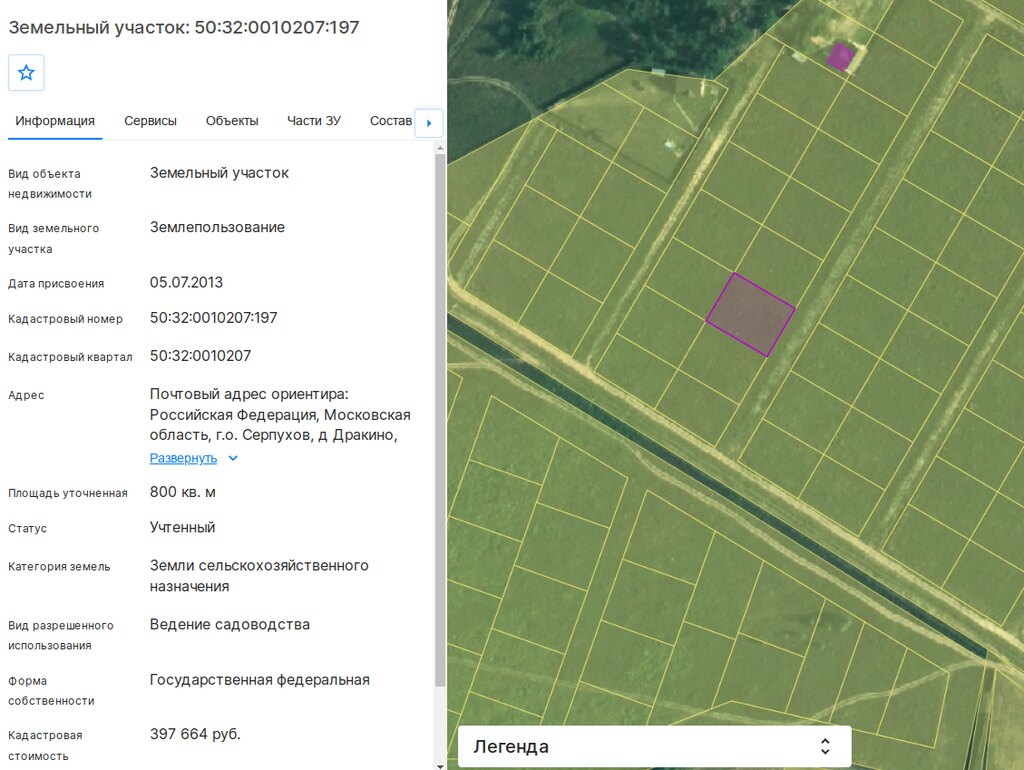Switch to the Состав tab

[x=391, y=121]
